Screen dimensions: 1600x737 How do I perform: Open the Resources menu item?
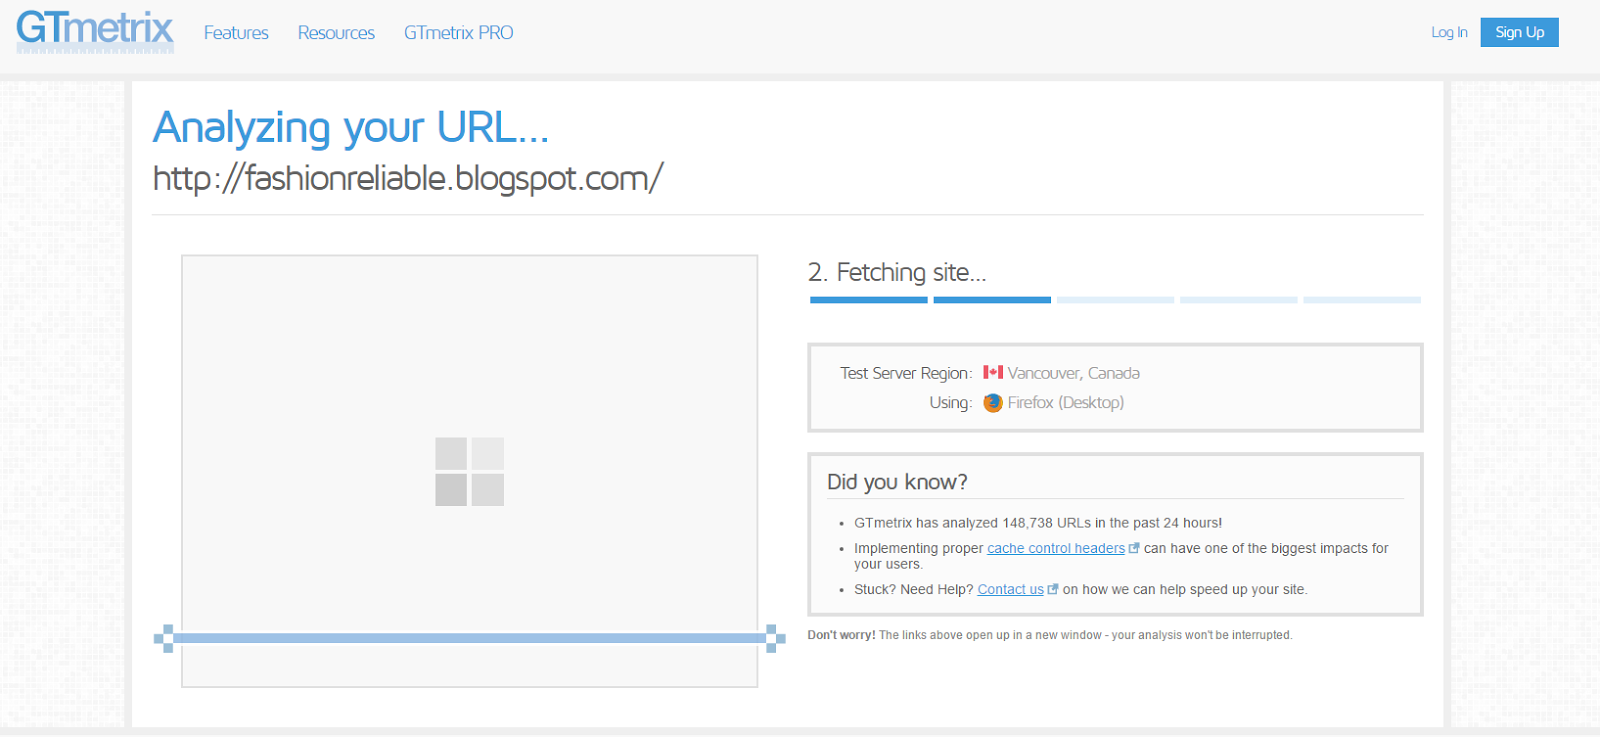coord(336,33)
